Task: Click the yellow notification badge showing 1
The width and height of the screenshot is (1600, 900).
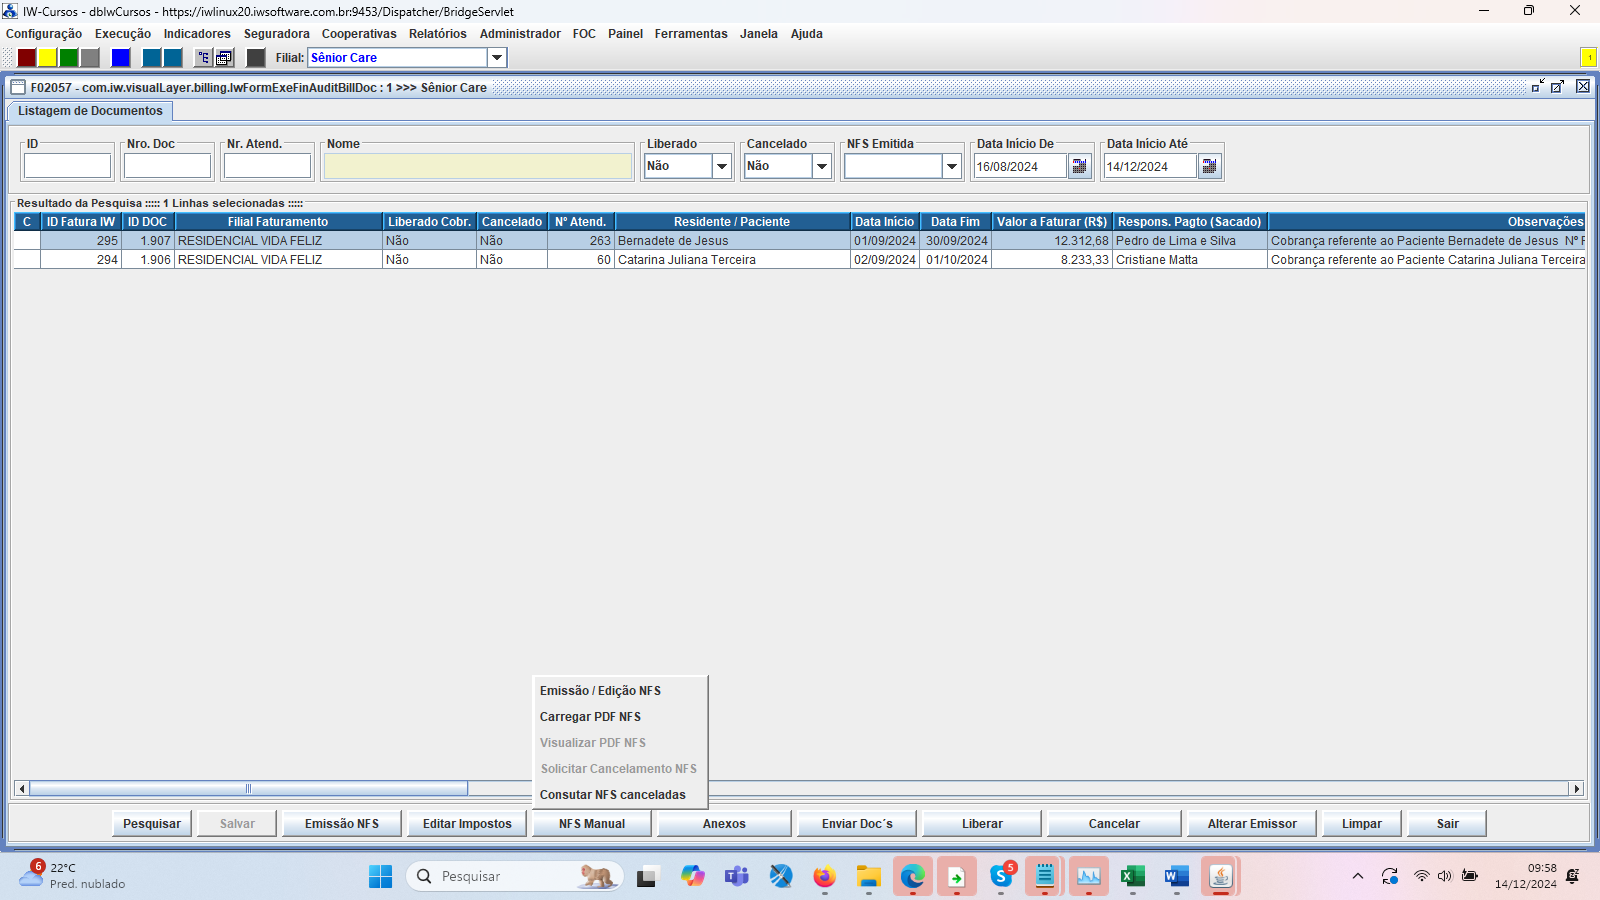Action: pos(1588,58)
